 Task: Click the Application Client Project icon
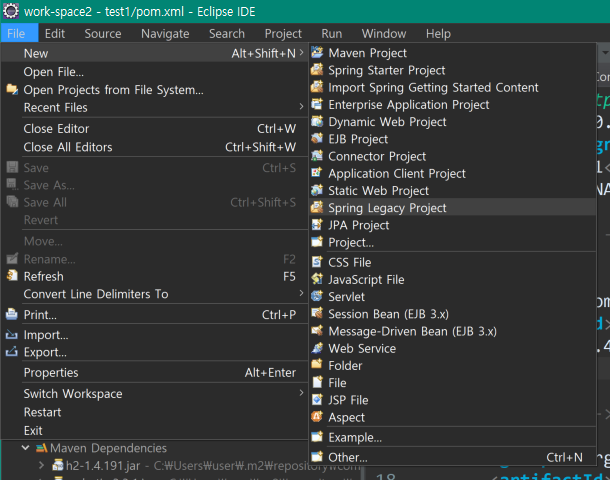317,173
